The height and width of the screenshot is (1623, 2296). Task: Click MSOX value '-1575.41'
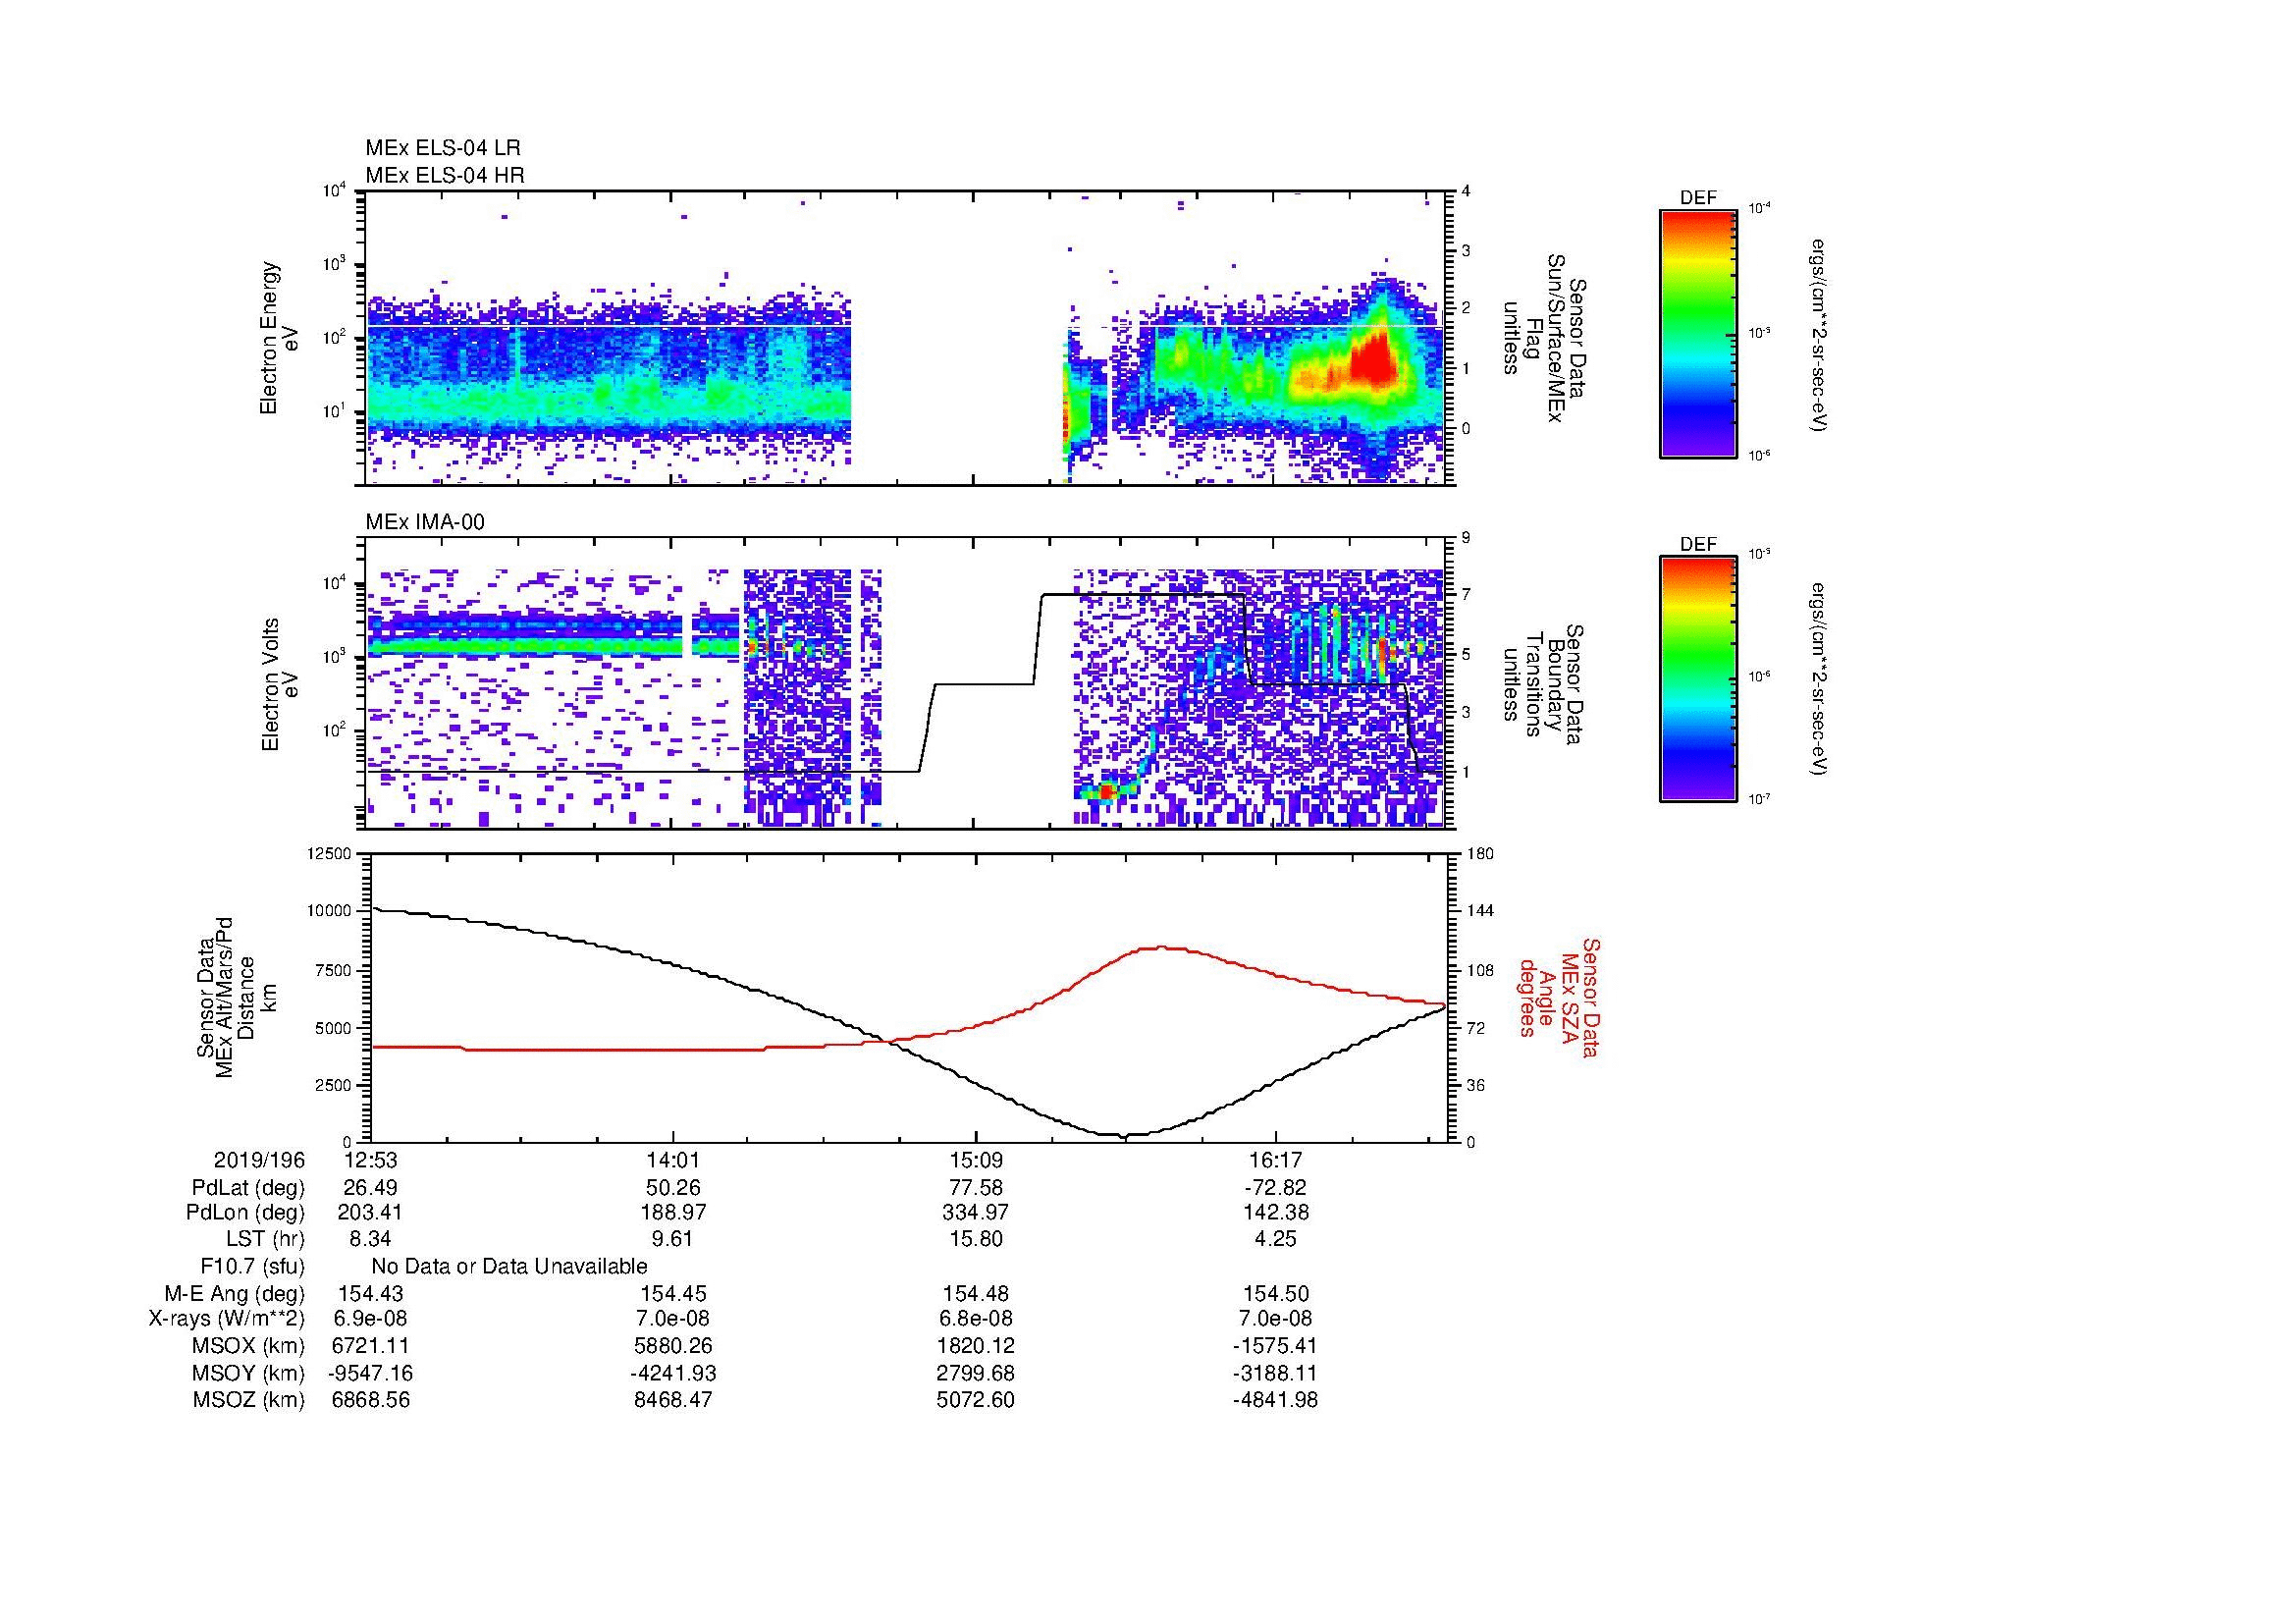click(1276, 1346)
